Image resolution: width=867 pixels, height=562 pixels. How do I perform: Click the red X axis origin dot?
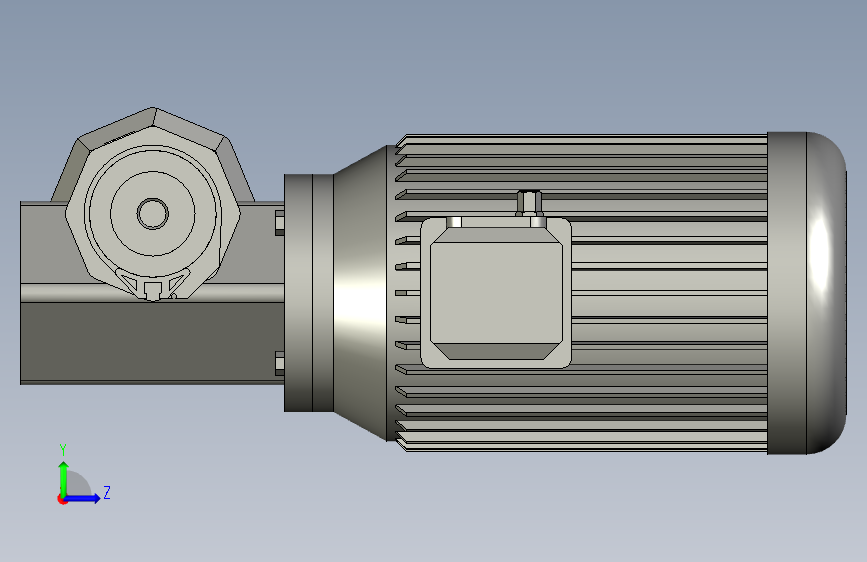pyautogui.click(x=62, y=499)
